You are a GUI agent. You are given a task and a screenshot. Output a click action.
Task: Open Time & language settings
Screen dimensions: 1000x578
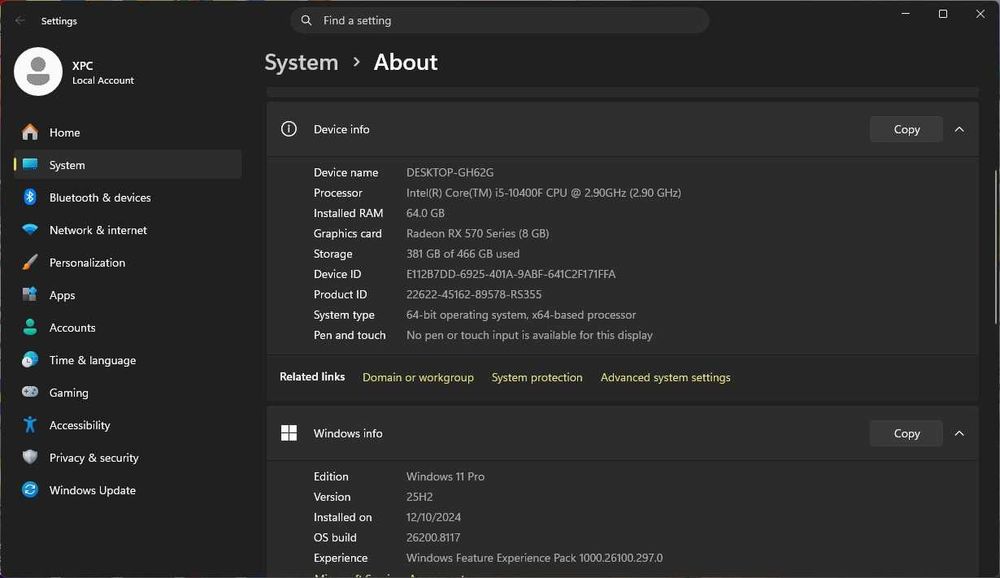click(128, 360)
